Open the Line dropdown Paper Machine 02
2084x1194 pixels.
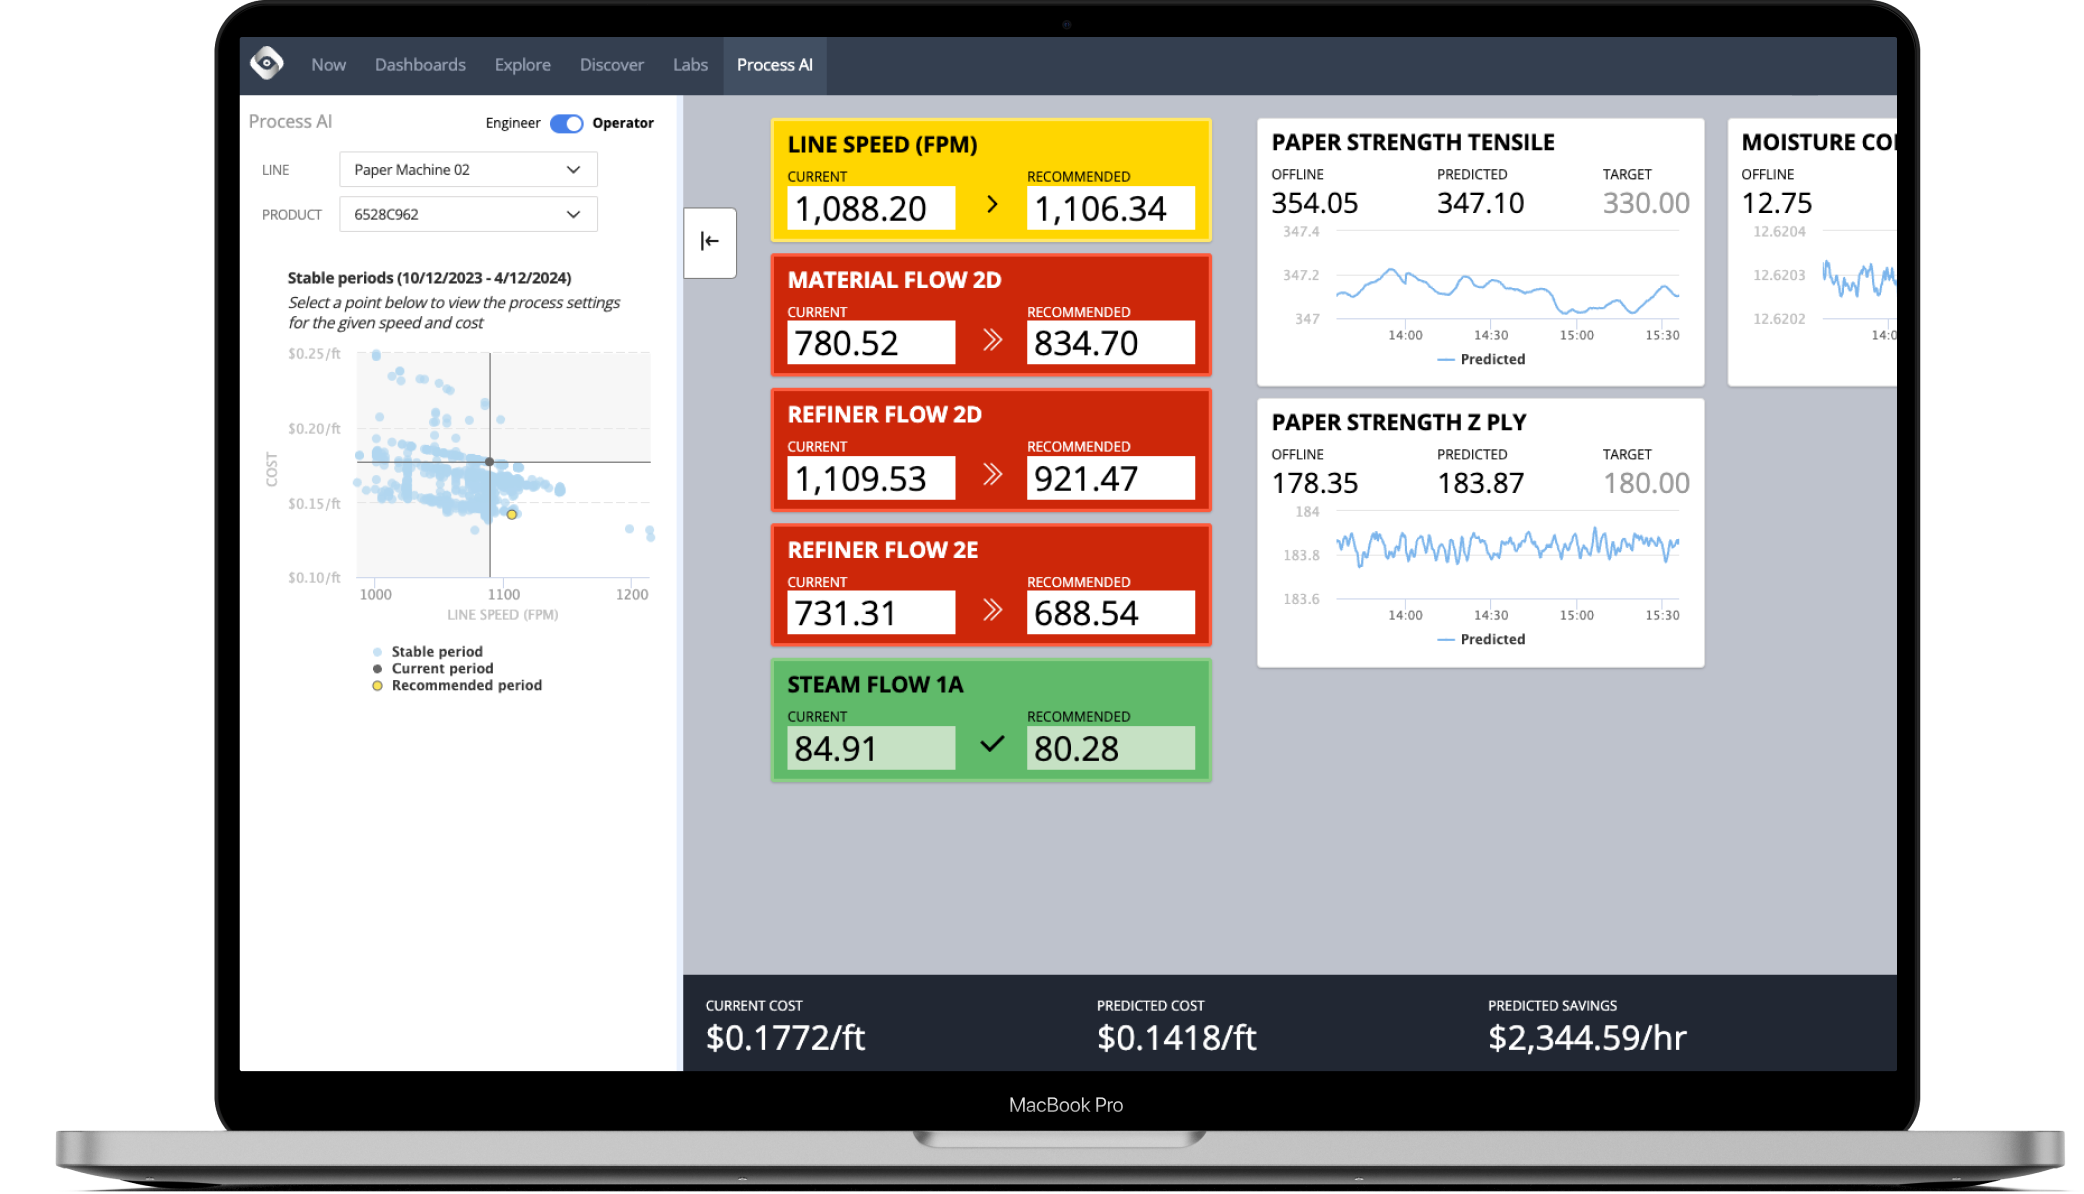coord(467,170)
